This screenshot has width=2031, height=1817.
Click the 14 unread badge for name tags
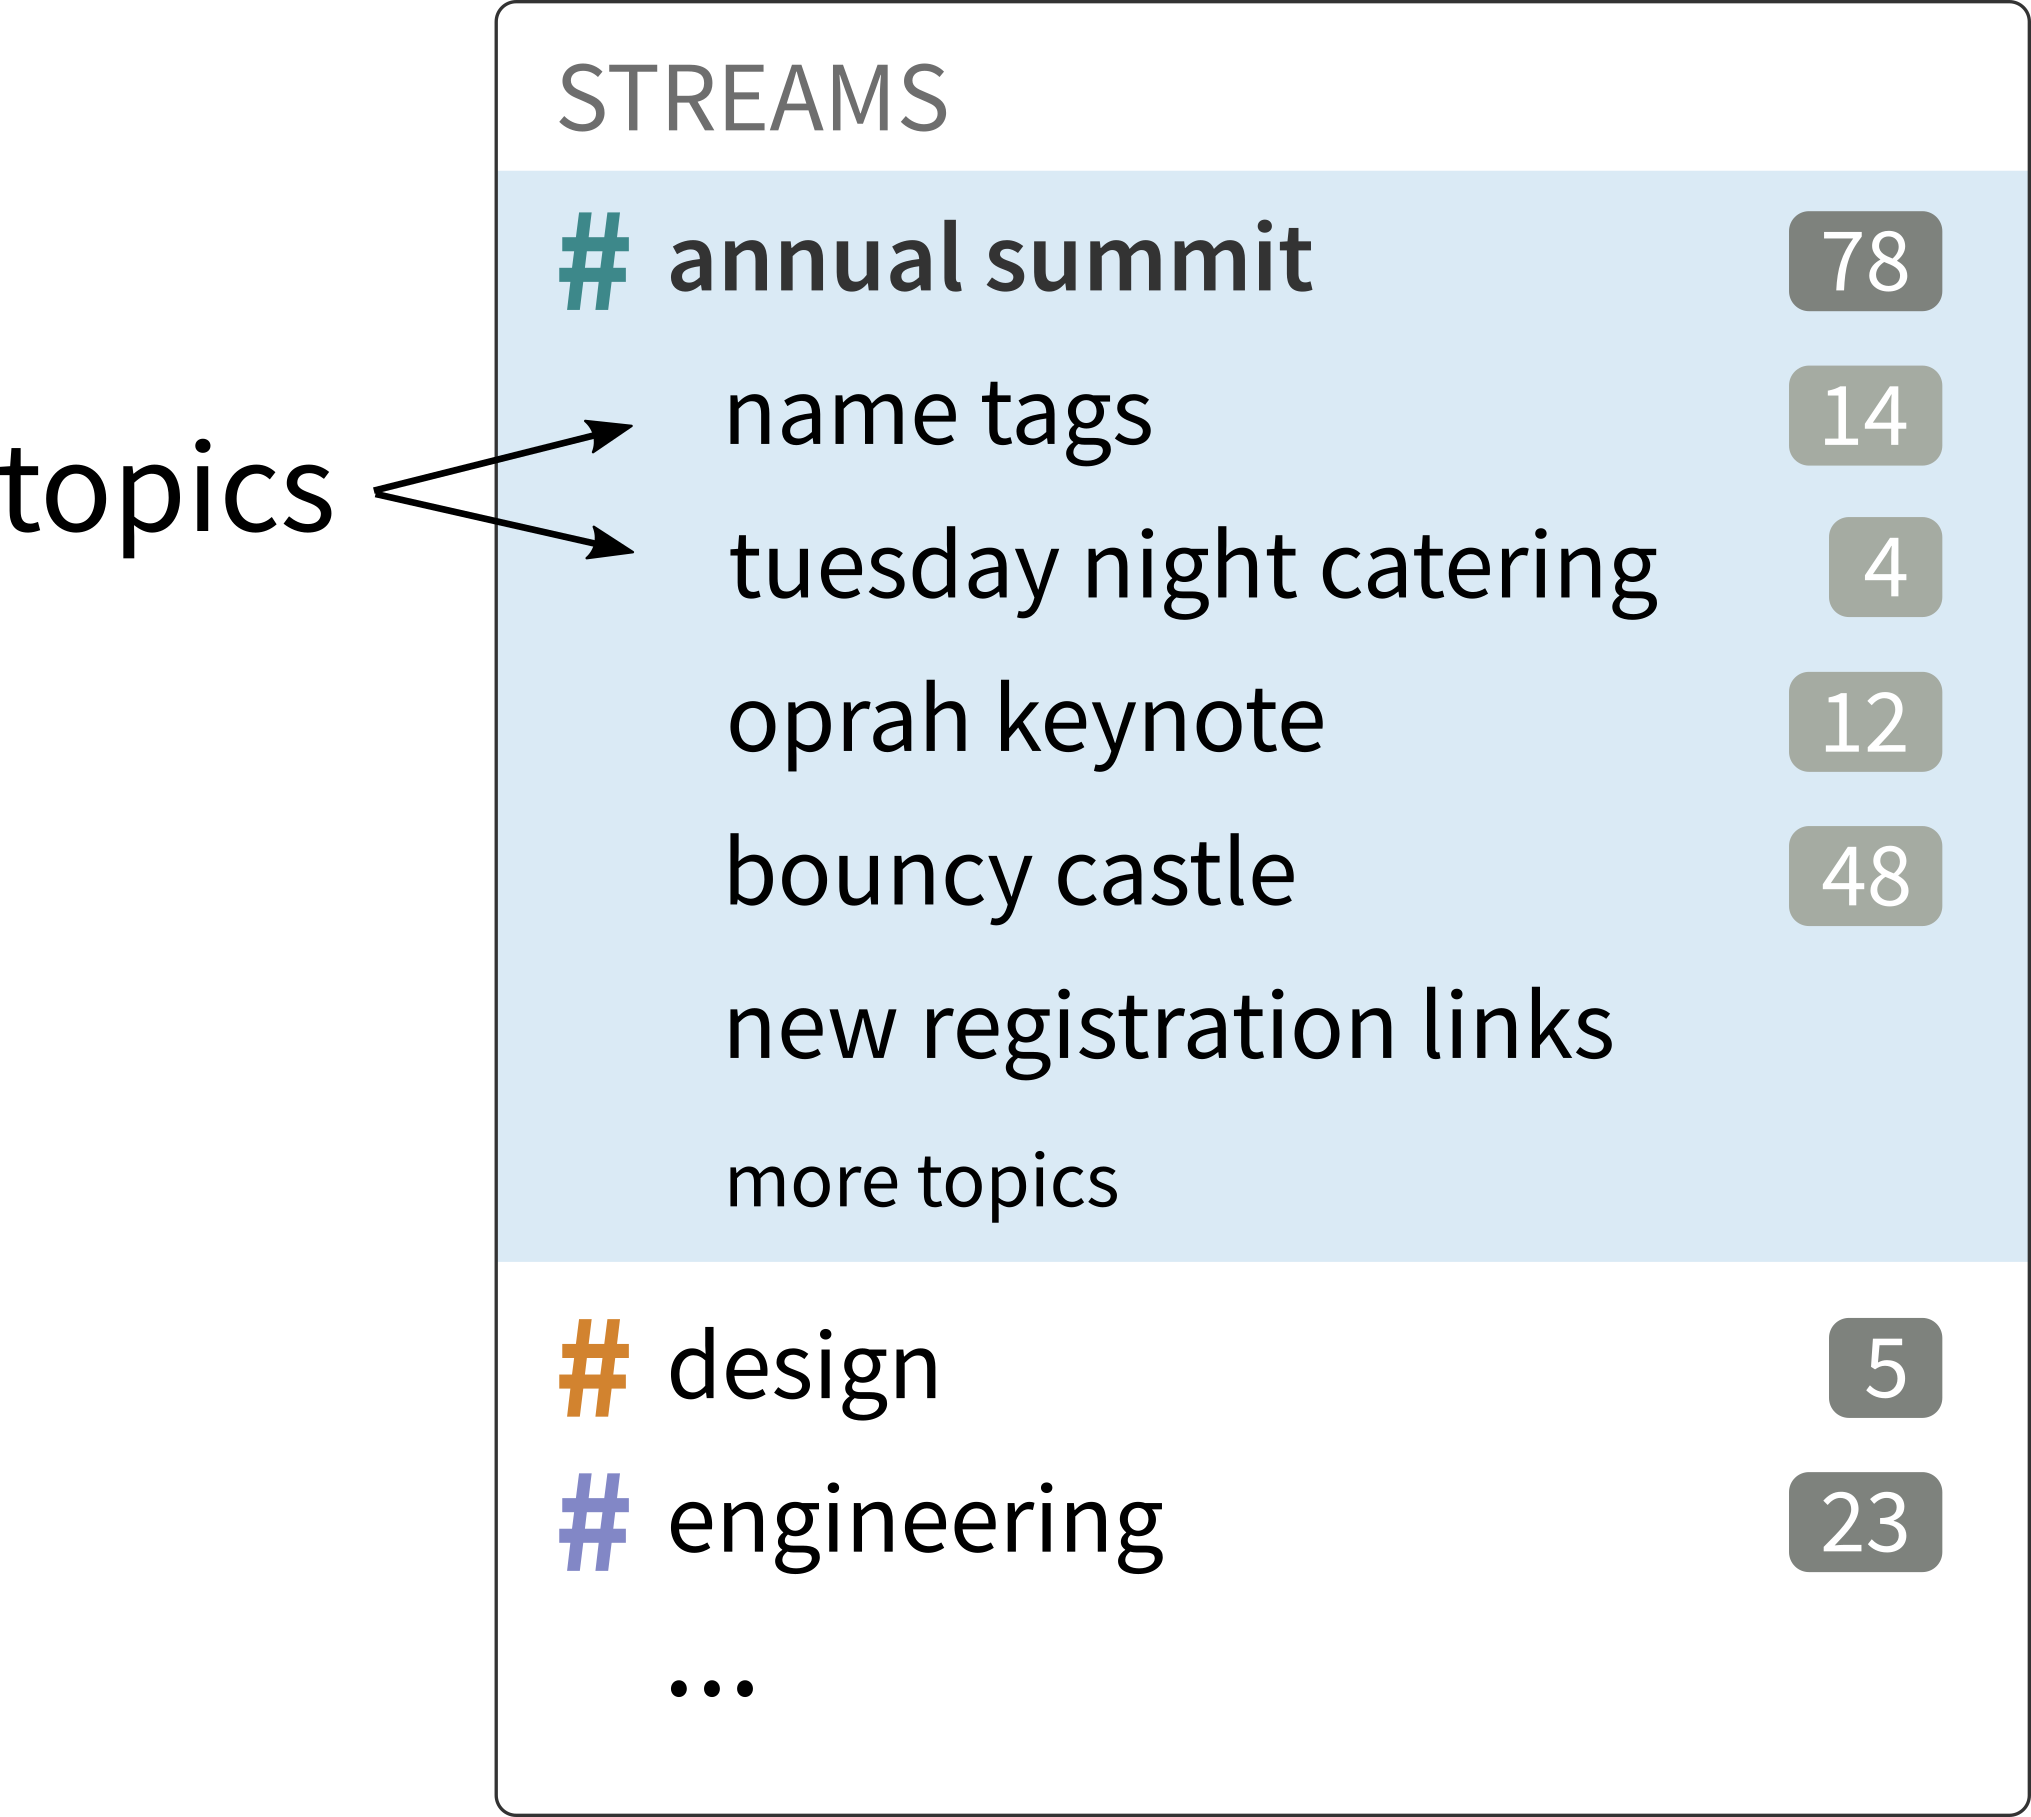[1864, 415]
